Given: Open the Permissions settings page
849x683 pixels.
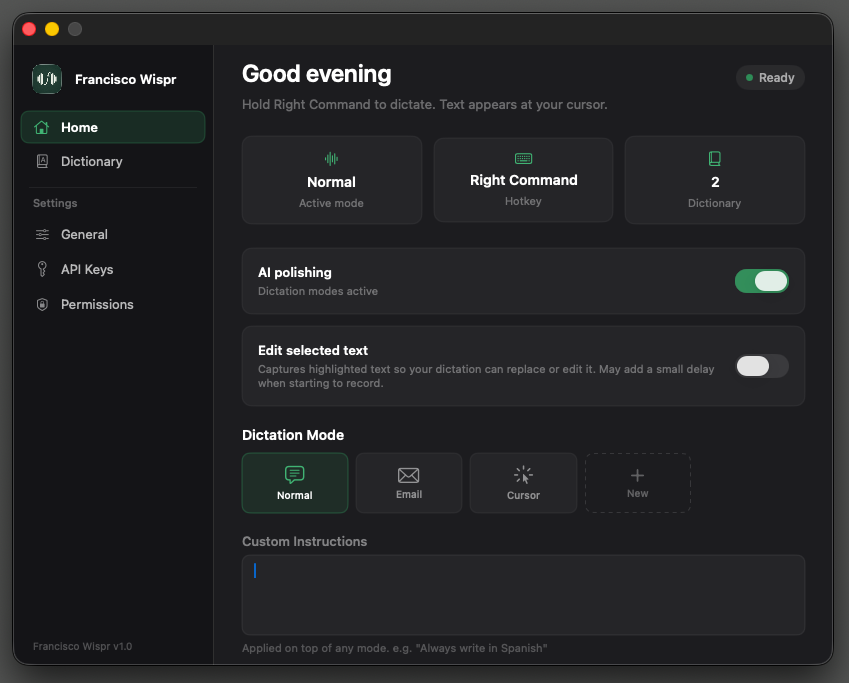Looking at the screenshot, I should click(x=97, y=304).
